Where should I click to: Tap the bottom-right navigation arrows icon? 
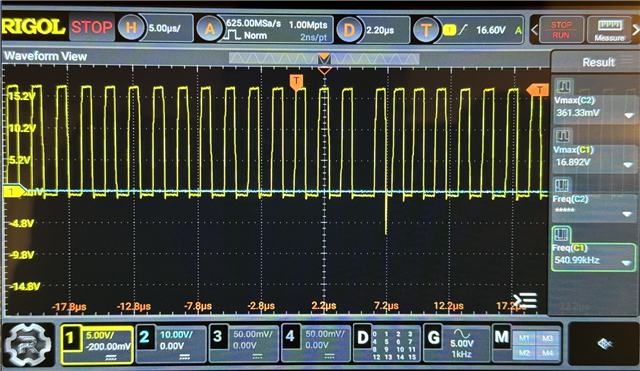click(x=604, y=344)
